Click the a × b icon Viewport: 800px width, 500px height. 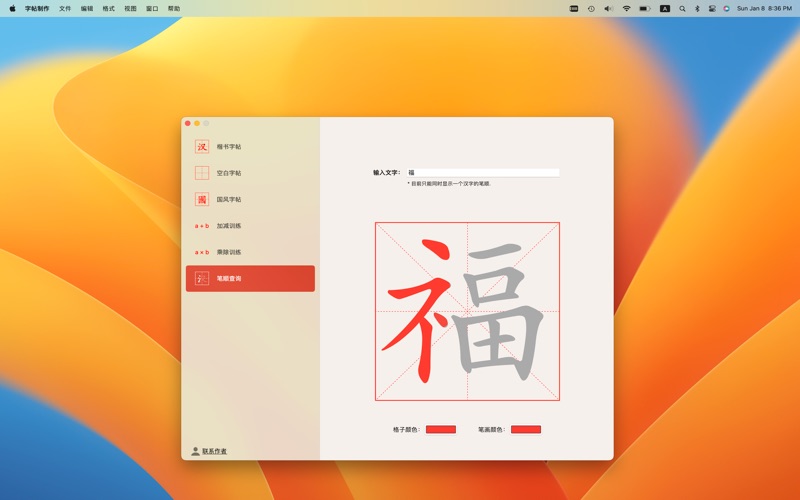pyautogui.click(x=202, y=252)
